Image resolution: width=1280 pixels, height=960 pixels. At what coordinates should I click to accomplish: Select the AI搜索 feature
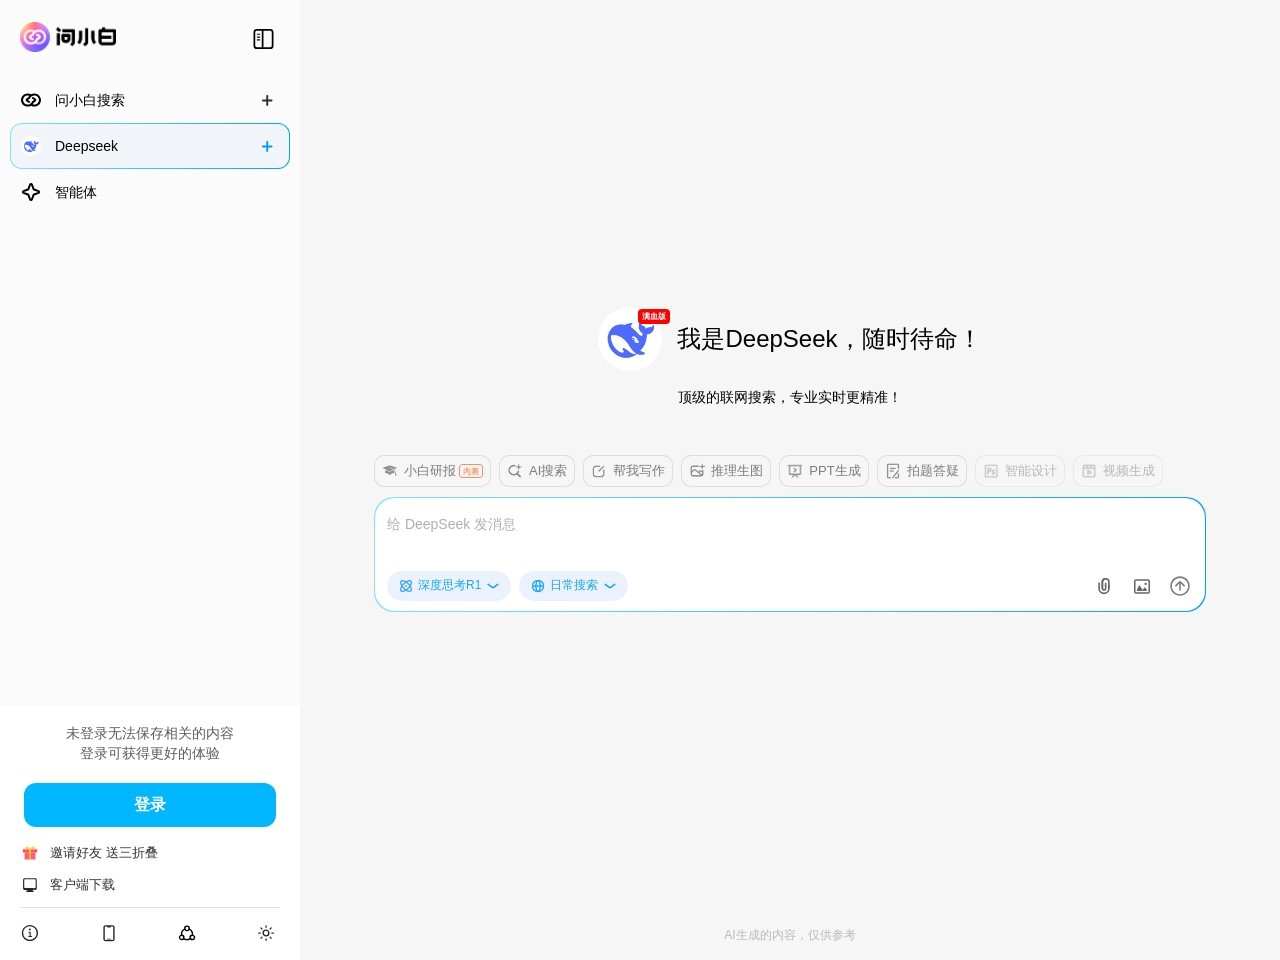[x=536, y=471]
